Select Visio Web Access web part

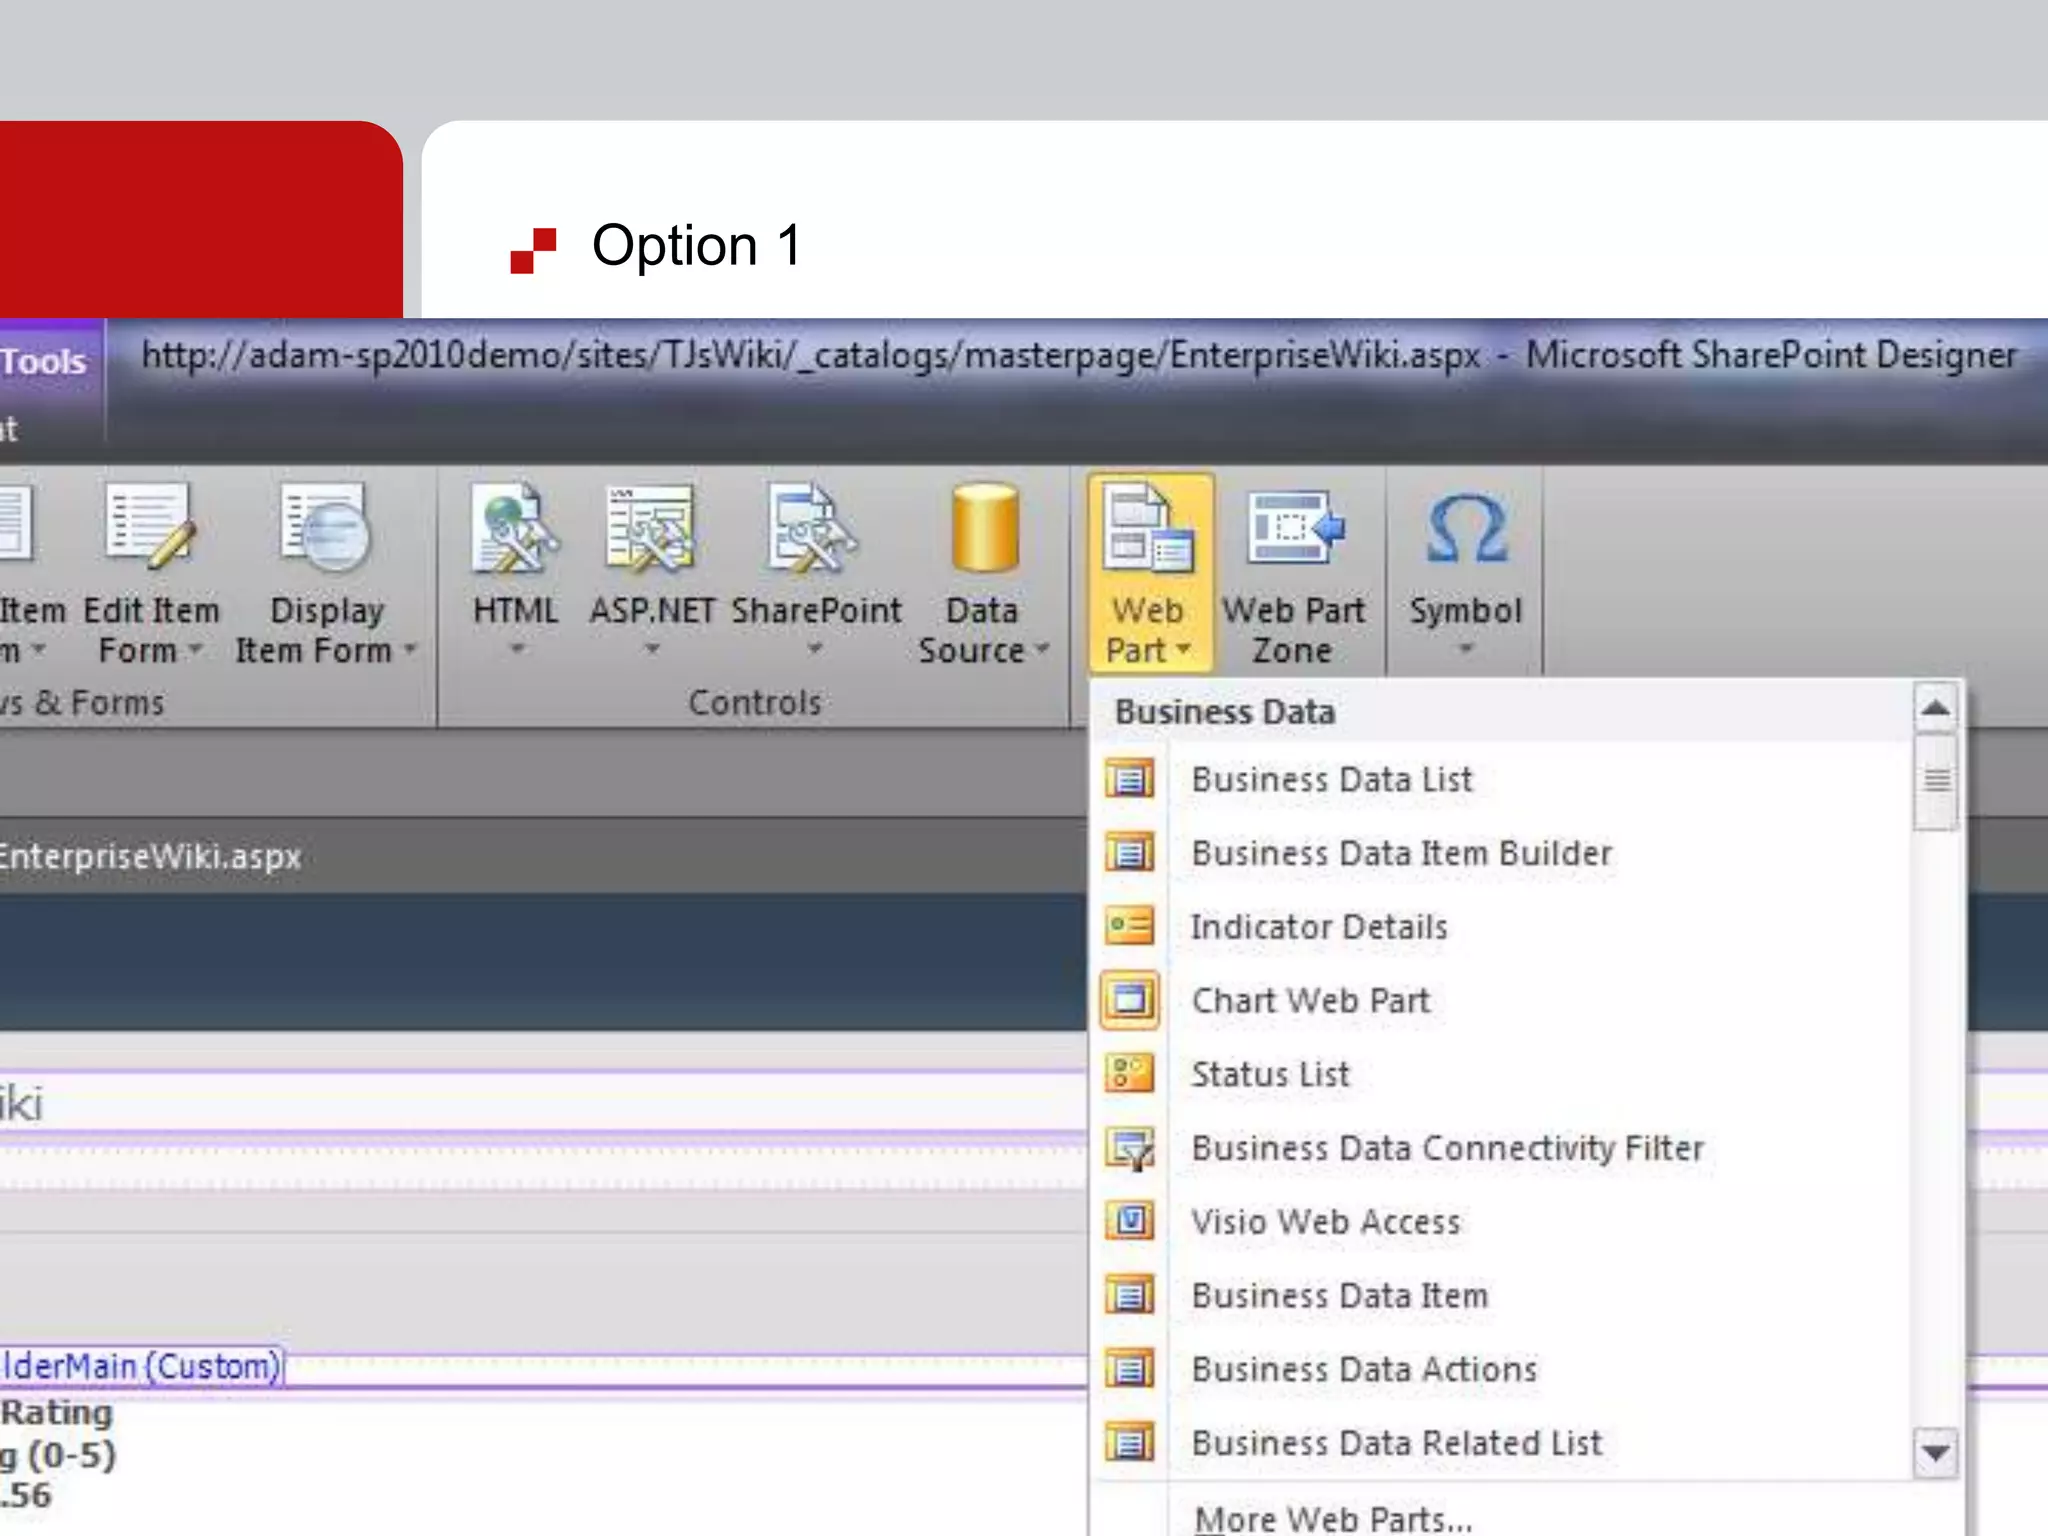pos(1325,1222)
